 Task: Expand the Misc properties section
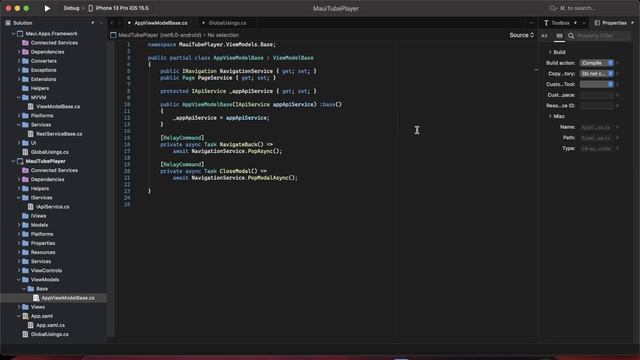pyautogui.click(x=550, y=116)
